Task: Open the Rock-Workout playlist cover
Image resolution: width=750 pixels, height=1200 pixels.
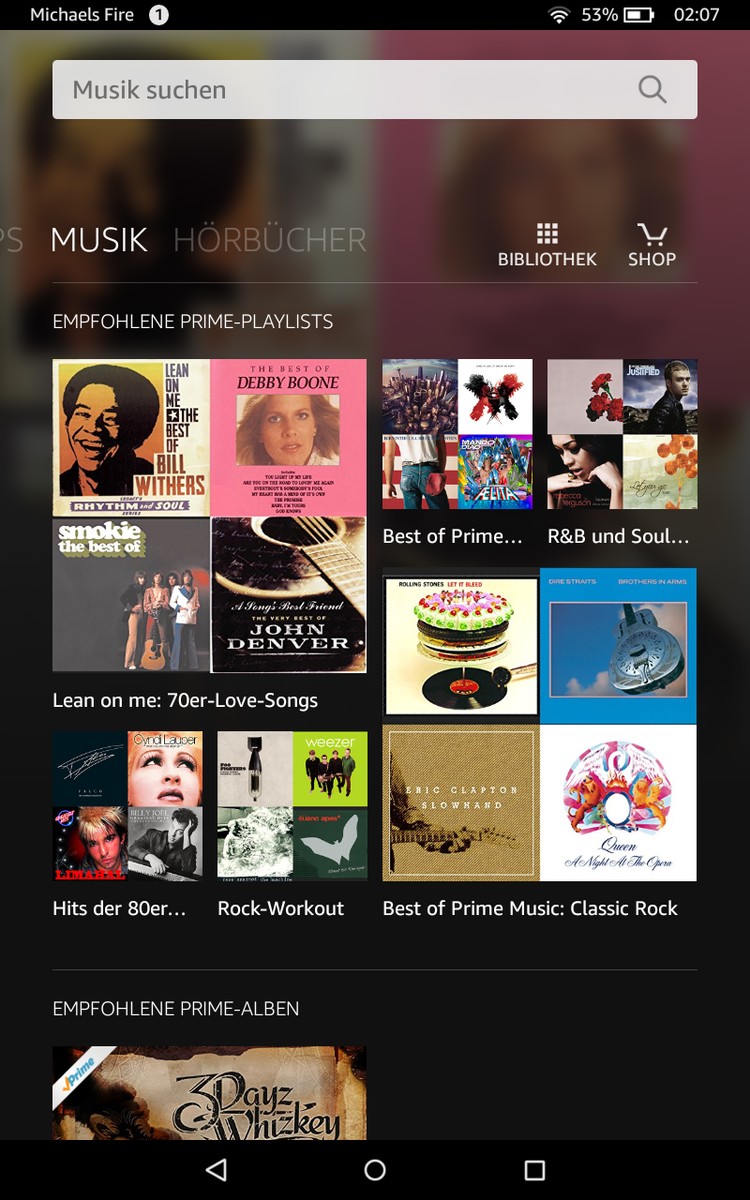Action: coord(292,806)
